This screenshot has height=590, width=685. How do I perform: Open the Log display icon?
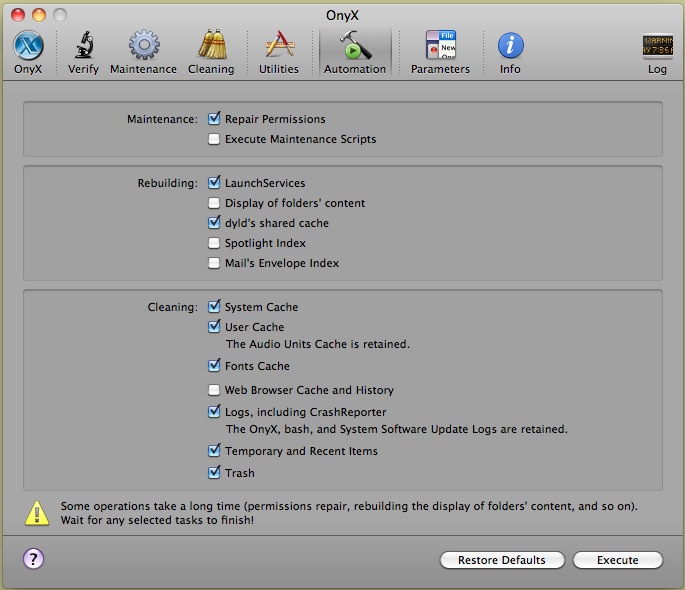[x=657, y=46]
